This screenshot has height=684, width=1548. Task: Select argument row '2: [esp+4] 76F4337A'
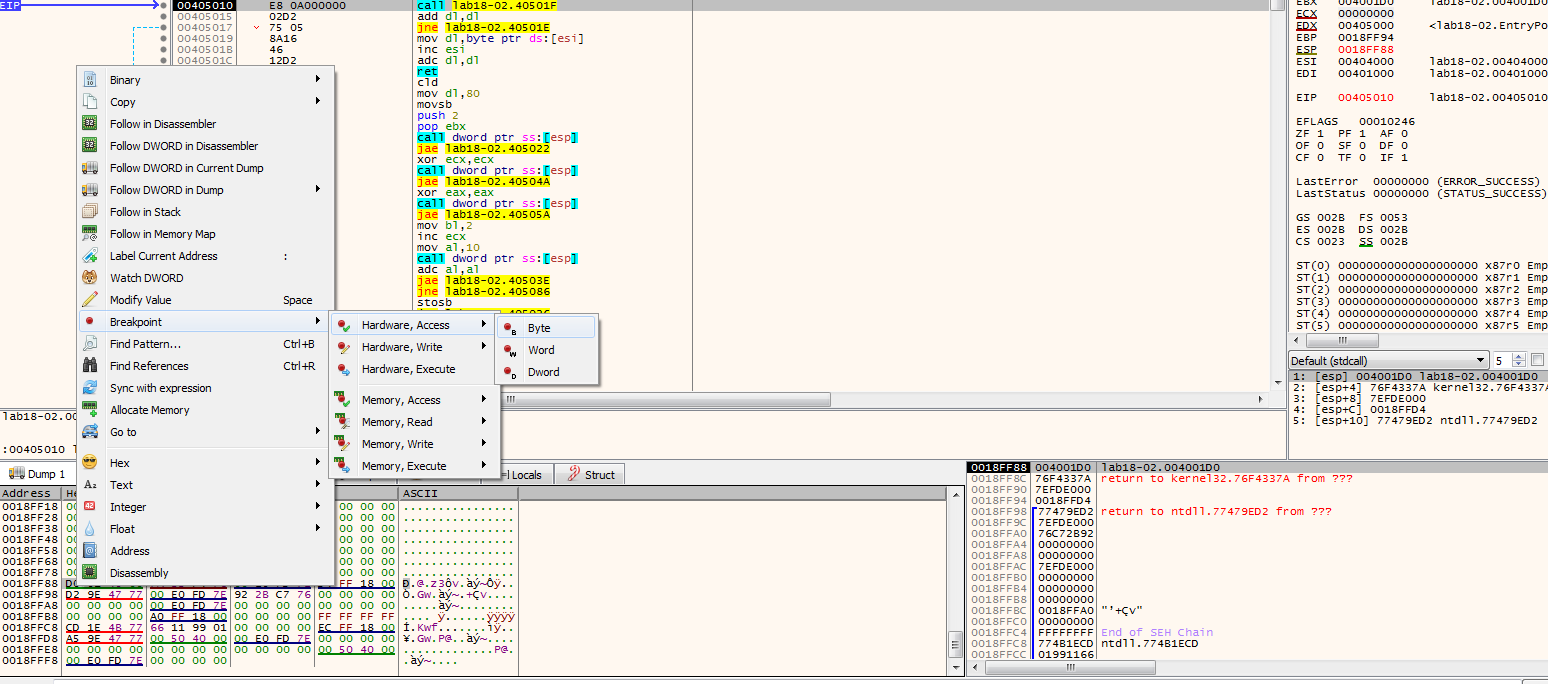pos(1418,387)
